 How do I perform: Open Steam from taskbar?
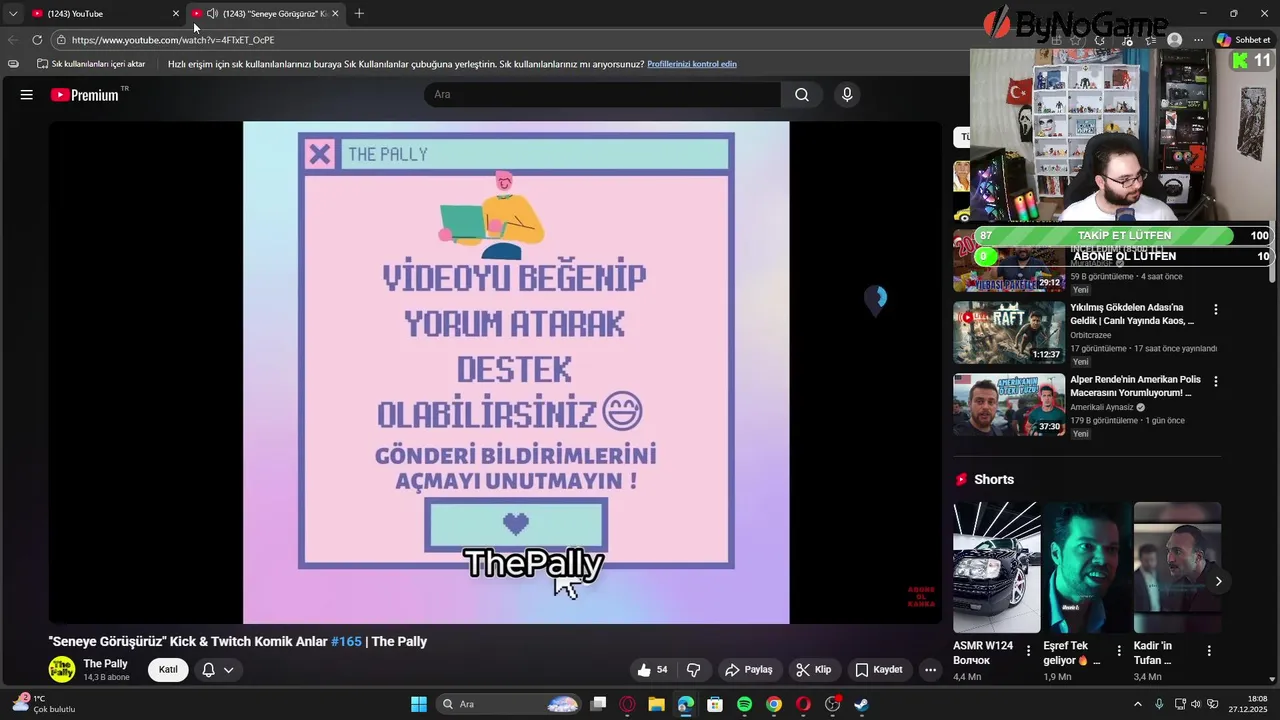pyautogui.click(x=861, y=704)
